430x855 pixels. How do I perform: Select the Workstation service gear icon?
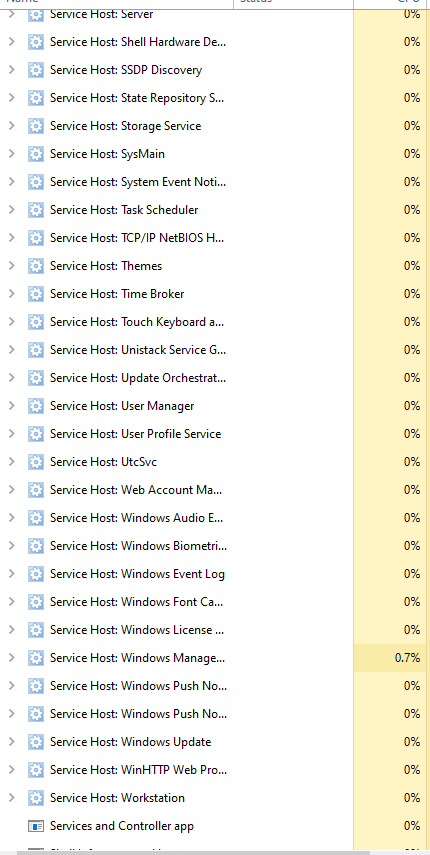pos(35,798)
